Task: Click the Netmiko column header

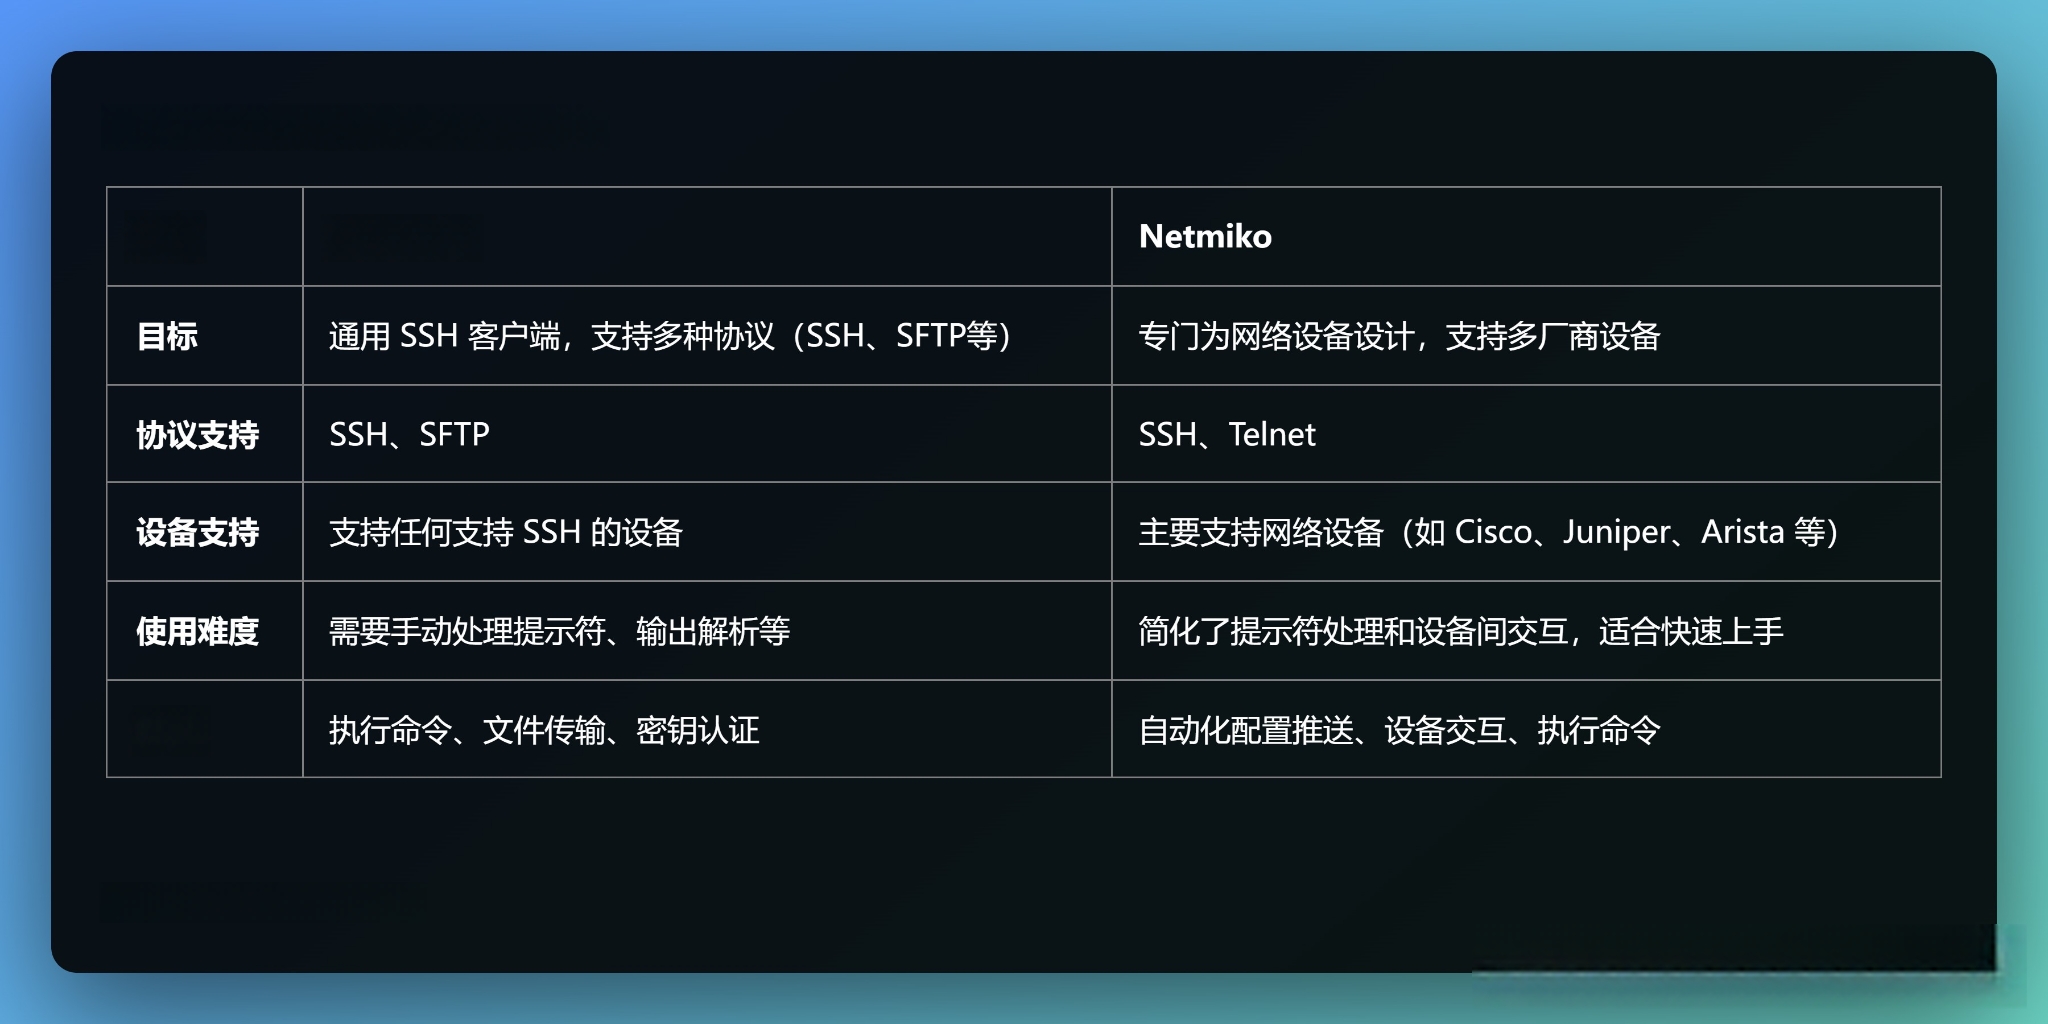Action: 1205,237
